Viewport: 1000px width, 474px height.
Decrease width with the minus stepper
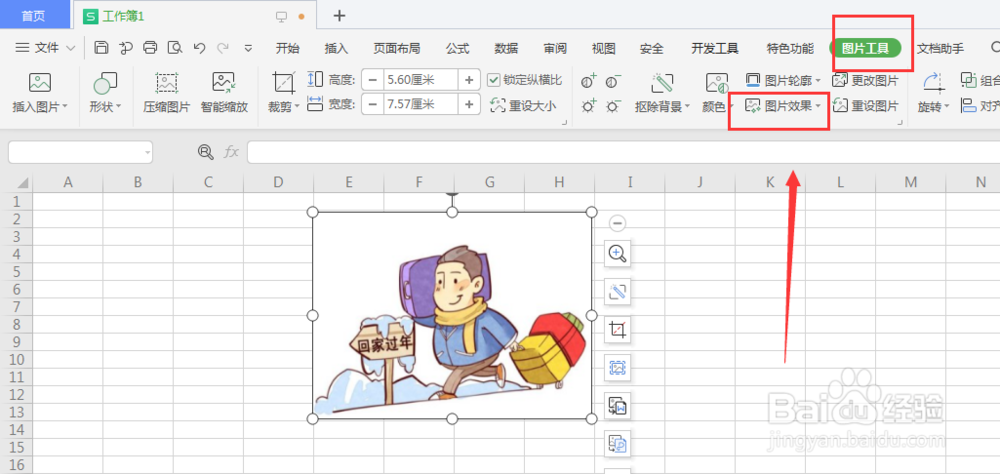373,104
